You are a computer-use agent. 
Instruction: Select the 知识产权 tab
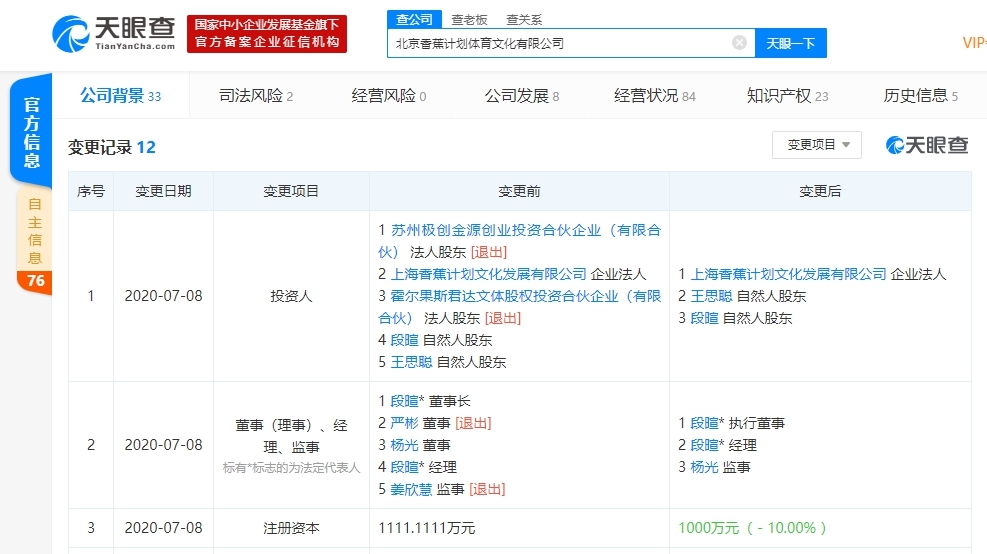click(787, 96)
